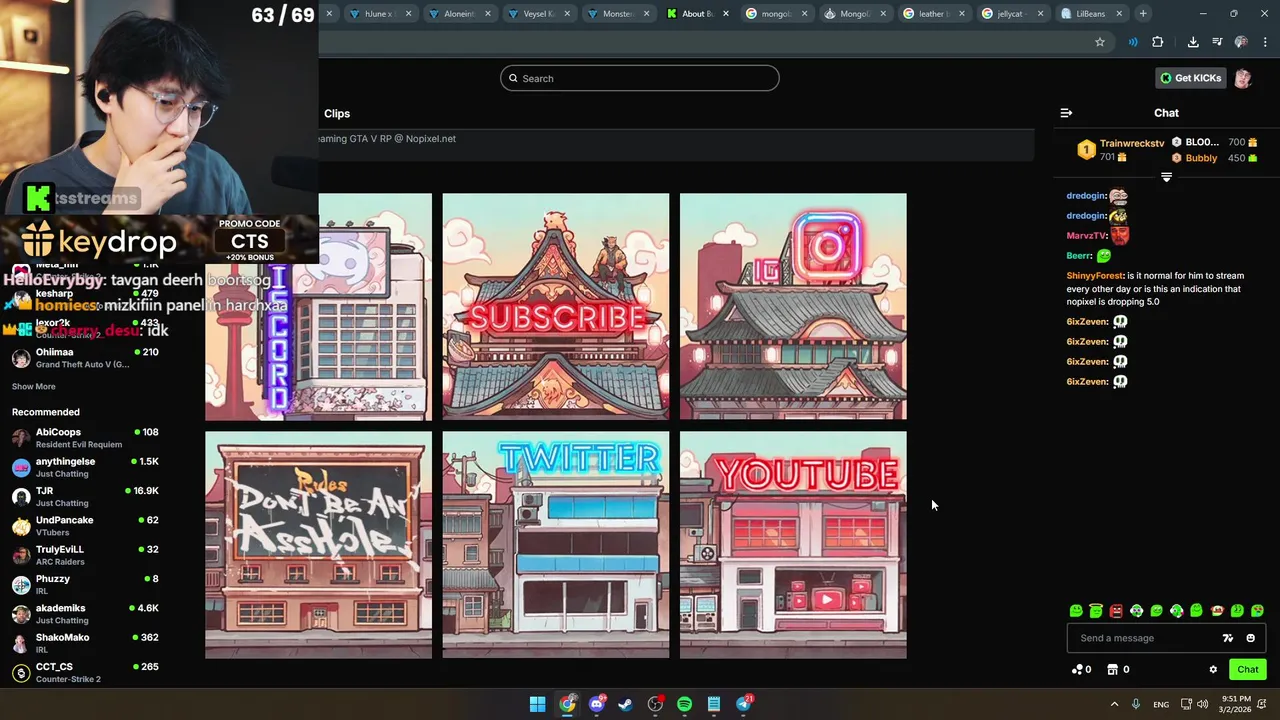Send message with the Chat button
Image resolution: width=1280 pixels, height=720 pixels.
tap(1248, 670)
